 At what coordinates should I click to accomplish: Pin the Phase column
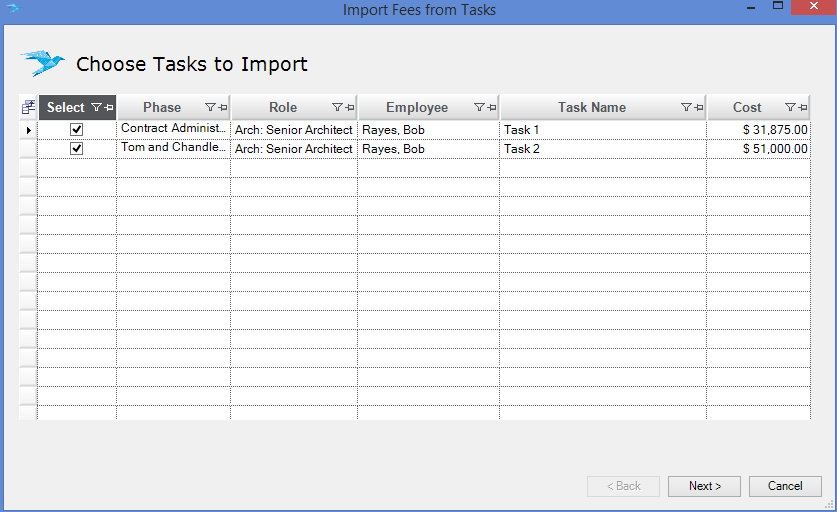pyautogui.click(x=223, y=107)
